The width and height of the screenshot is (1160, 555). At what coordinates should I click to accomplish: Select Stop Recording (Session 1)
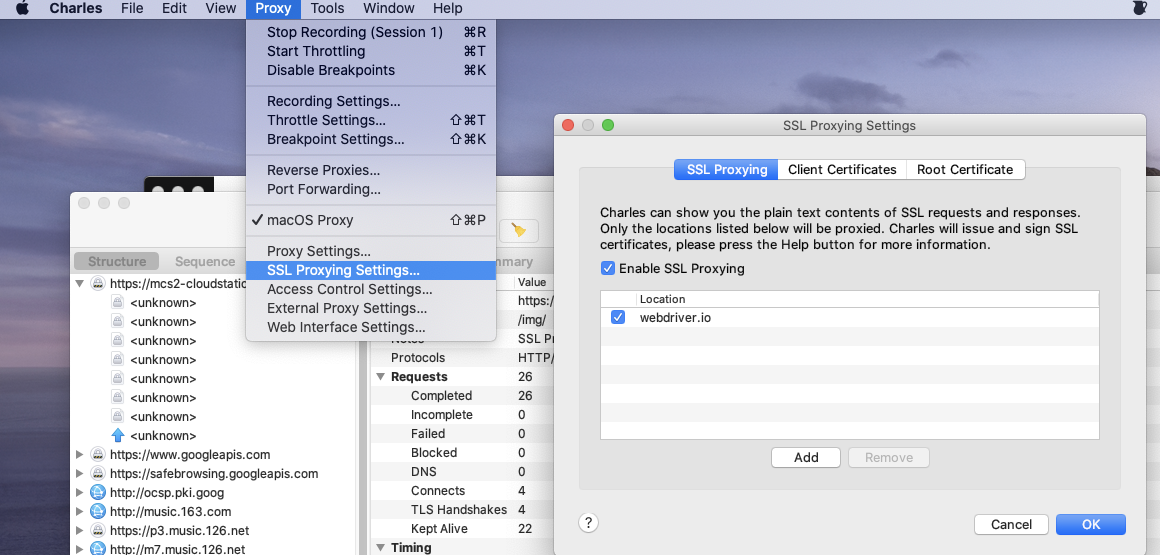[371, 32]
